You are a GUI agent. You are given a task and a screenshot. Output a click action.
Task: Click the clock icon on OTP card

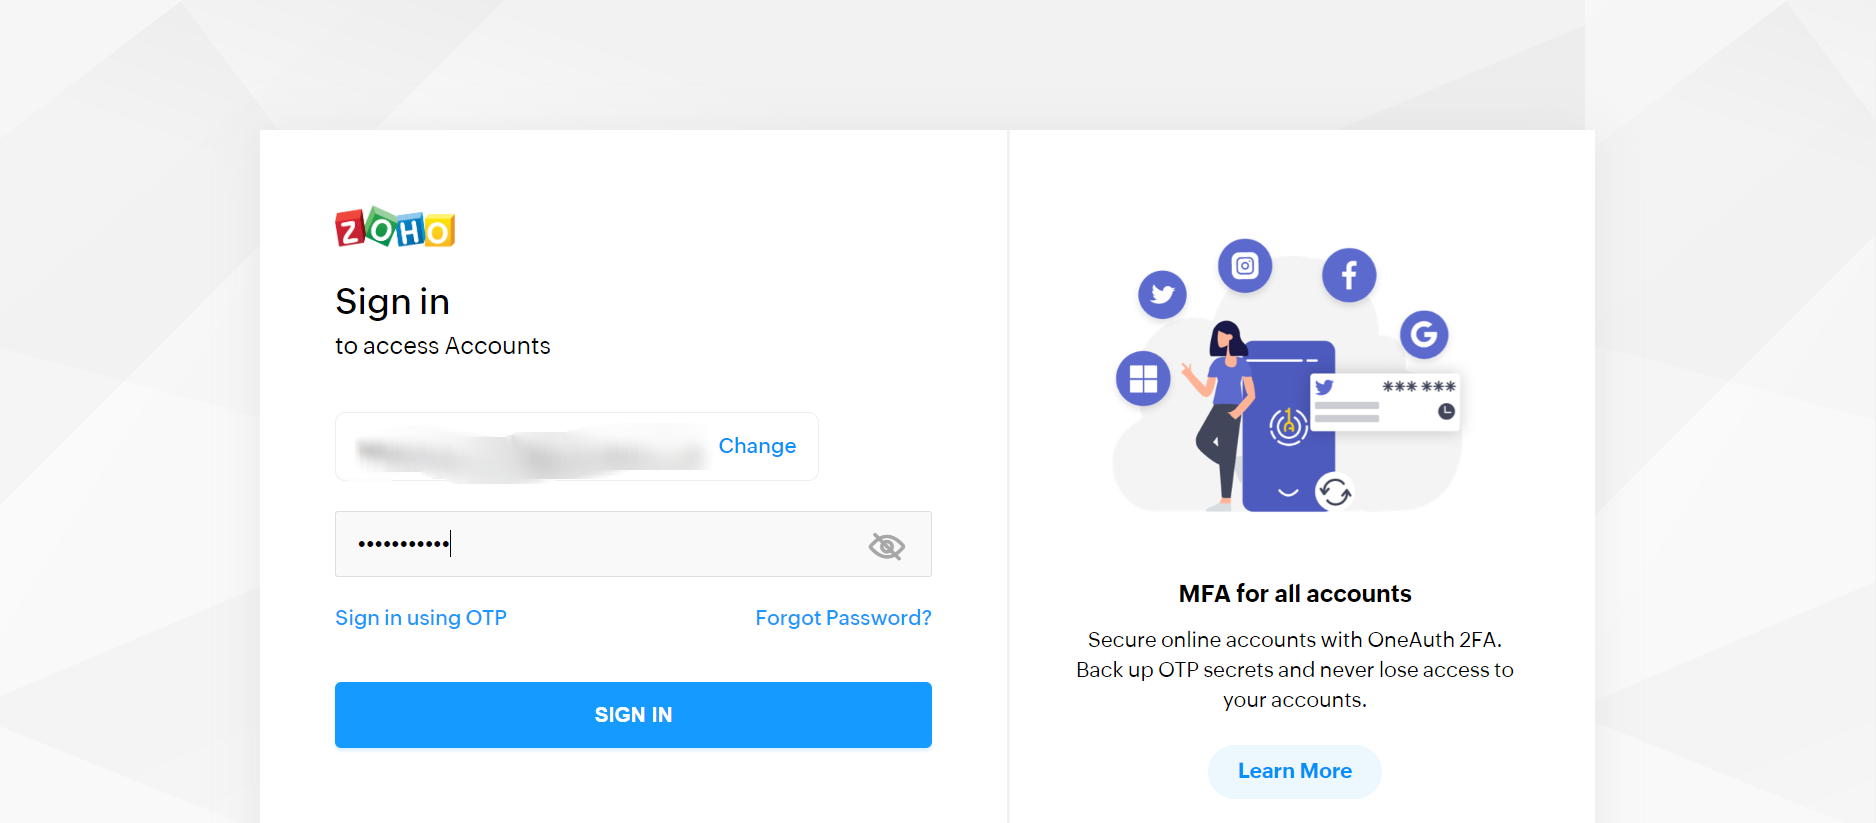click(x=1446, y=411)
